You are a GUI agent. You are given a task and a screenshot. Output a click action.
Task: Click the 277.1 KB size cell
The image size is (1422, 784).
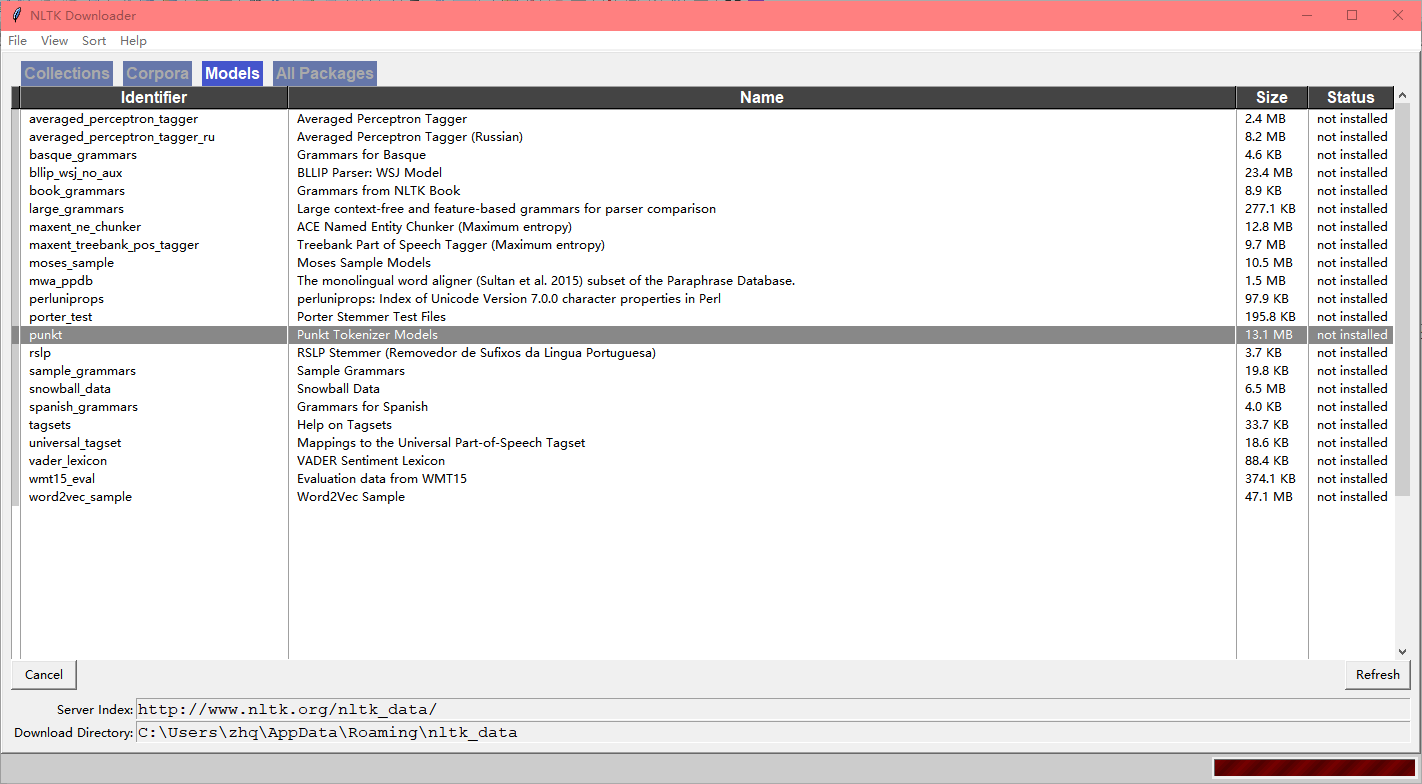[x=1271, y=209]
